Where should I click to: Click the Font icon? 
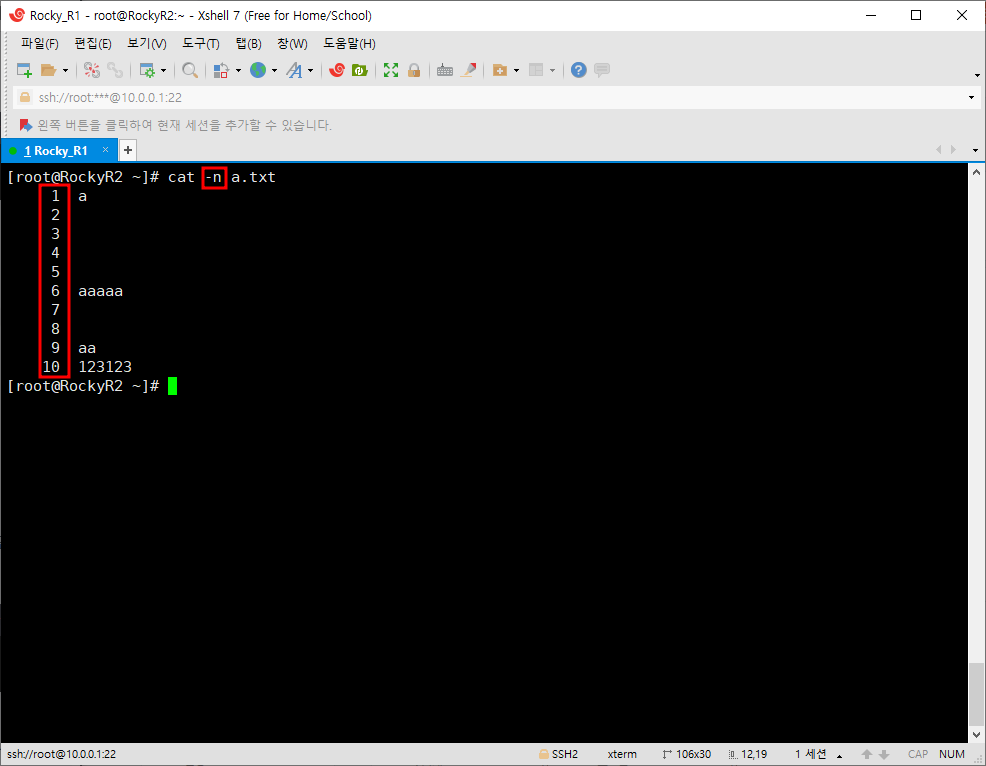coord(294,70)
